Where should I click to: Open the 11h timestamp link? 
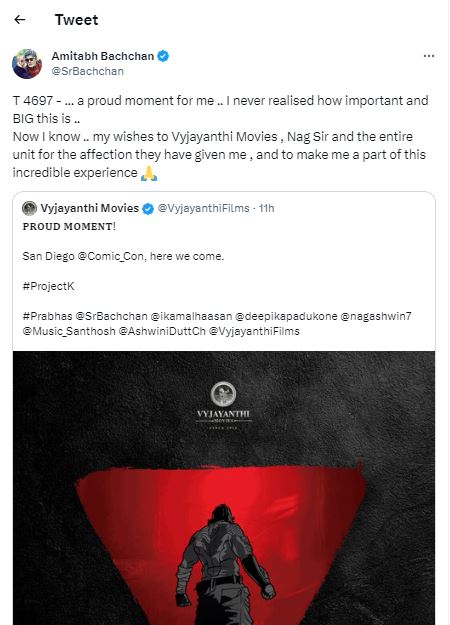267,208
